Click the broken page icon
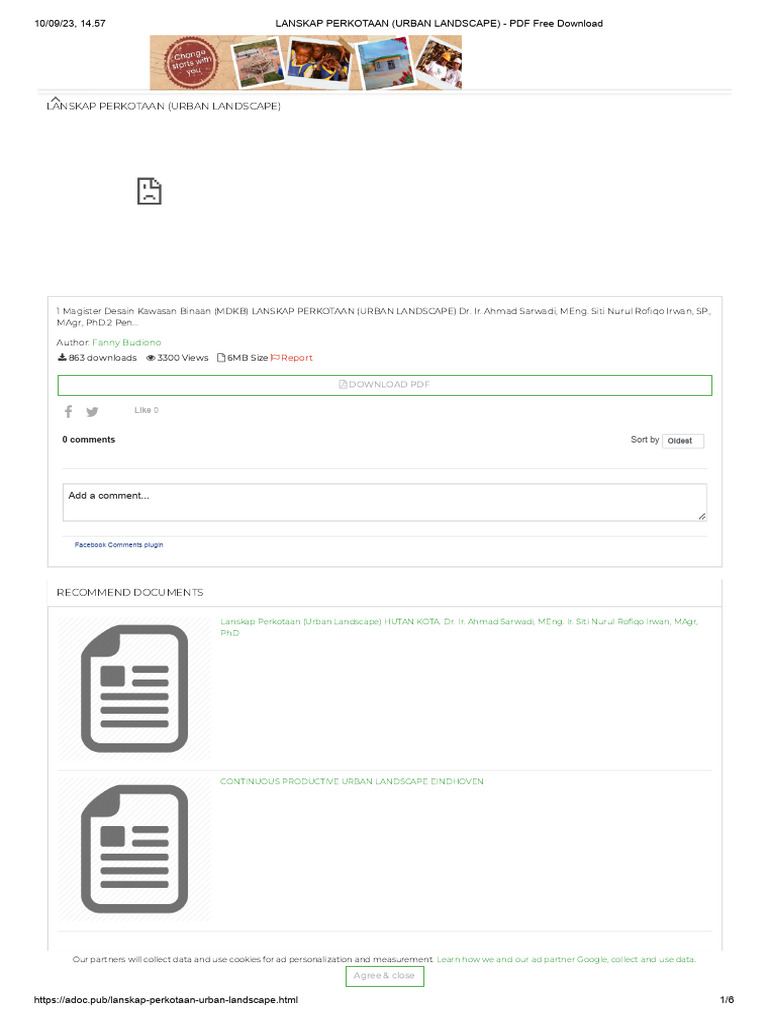The image size is (768, 1024). point(149,191)
